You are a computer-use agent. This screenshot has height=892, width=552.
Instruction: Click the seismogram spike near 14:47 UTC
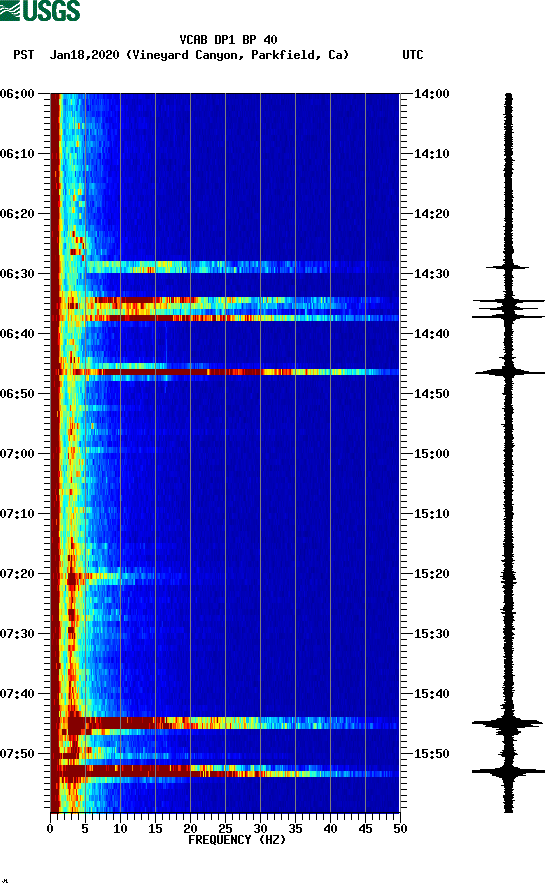(x=509, y=372)
